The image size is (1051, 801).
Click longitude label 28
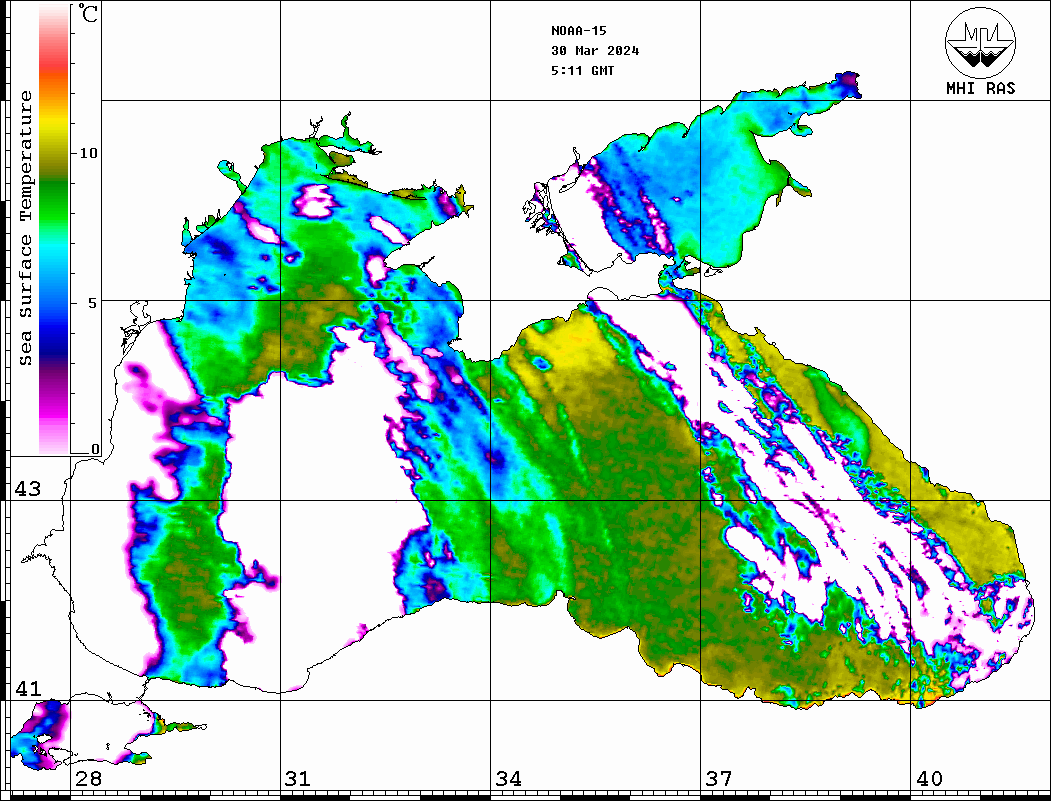88,779
